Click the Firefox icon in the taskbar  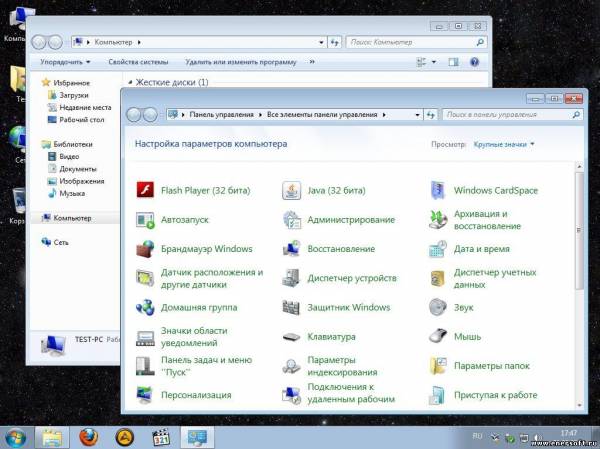pyautogui.click(x=88, y=437)
